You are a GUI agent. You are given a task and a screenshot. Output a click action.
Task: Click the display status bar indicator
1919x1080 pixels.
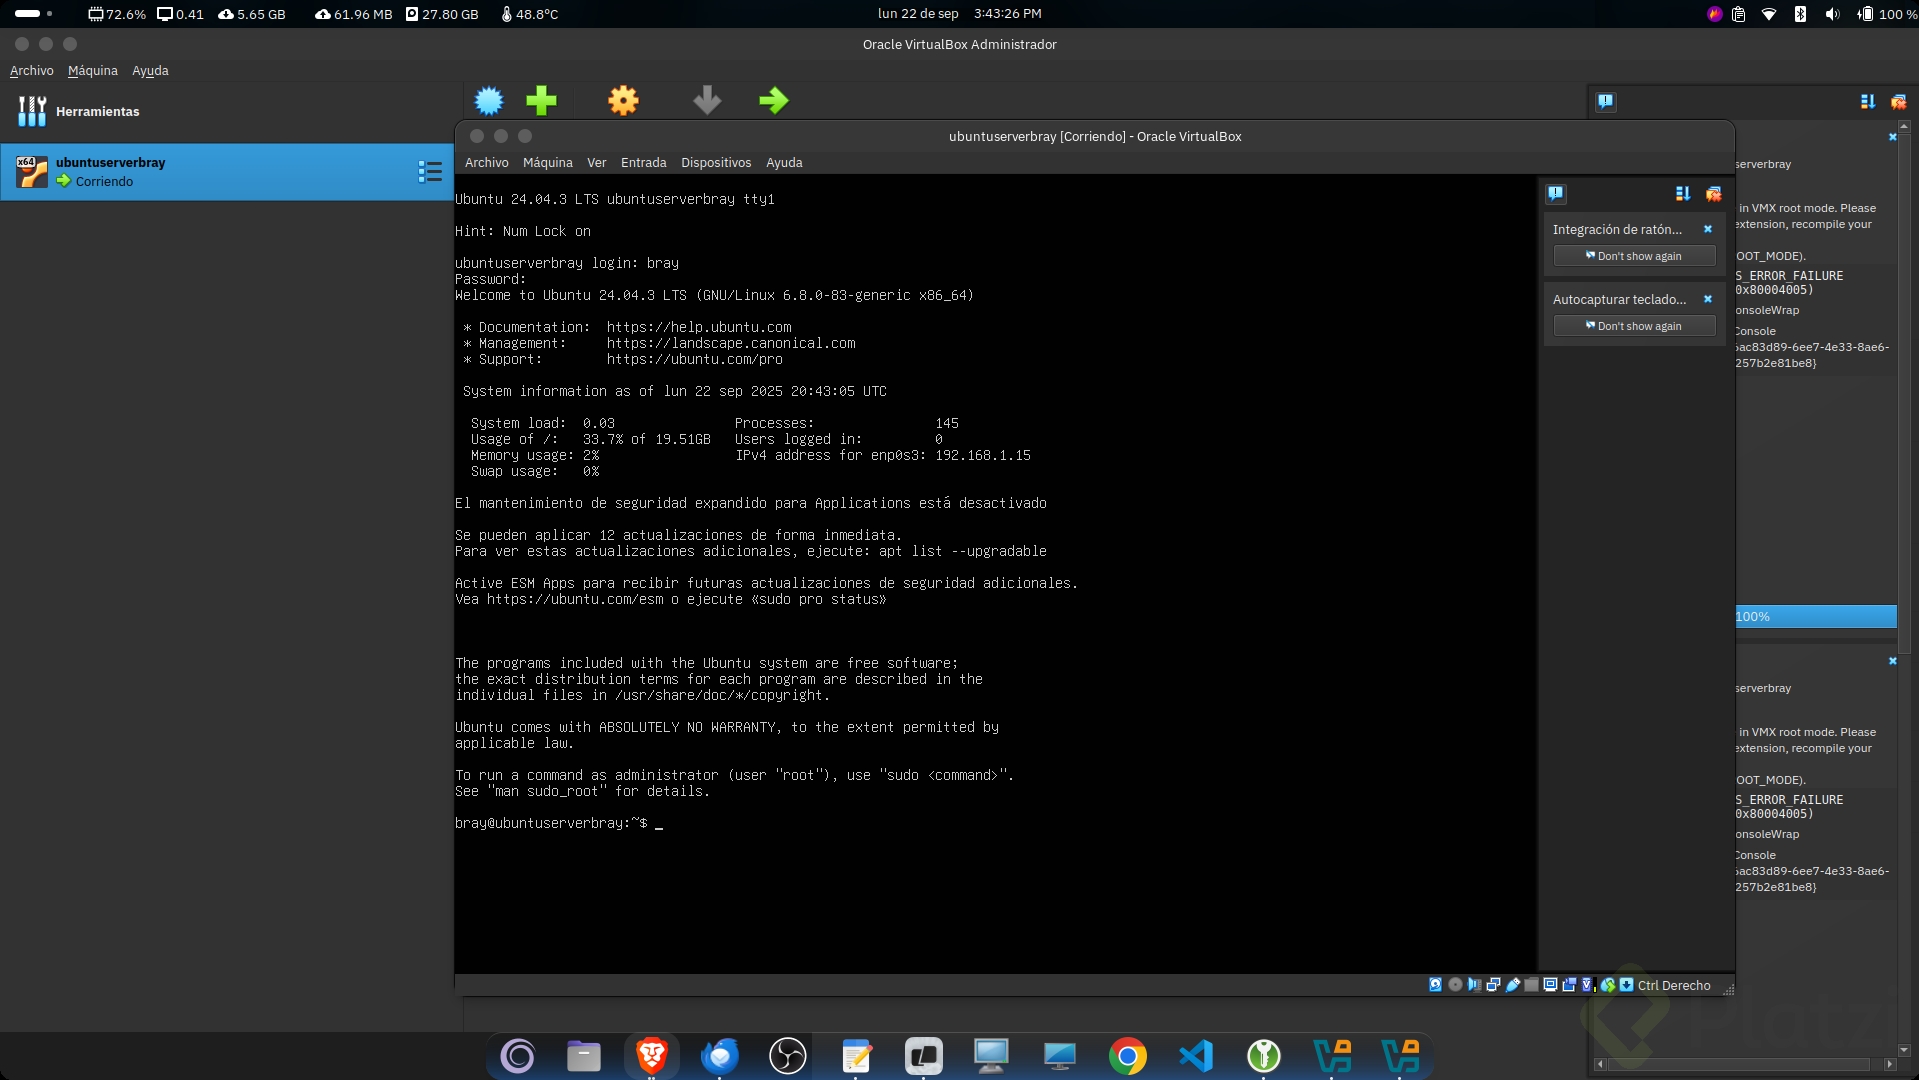coord(1550,985)
